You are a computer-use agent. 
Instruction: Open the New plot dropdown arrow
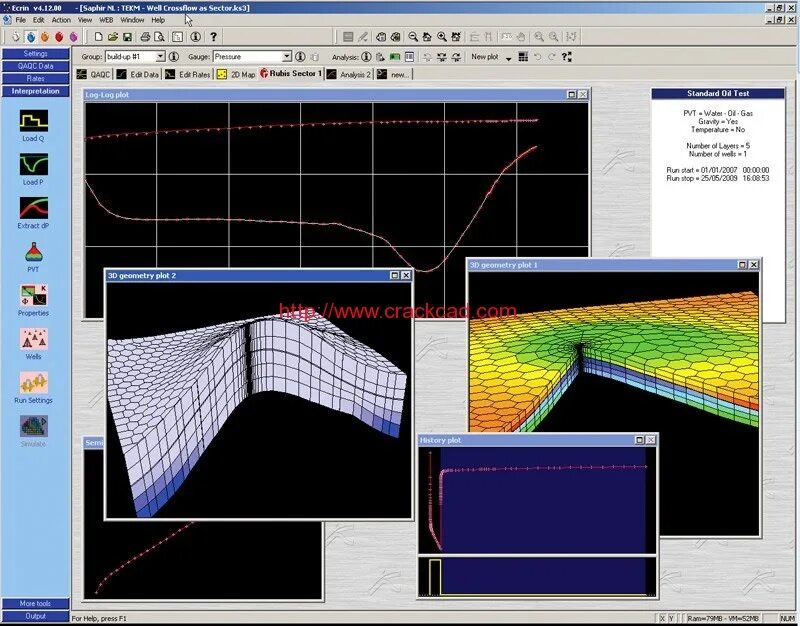508,58
